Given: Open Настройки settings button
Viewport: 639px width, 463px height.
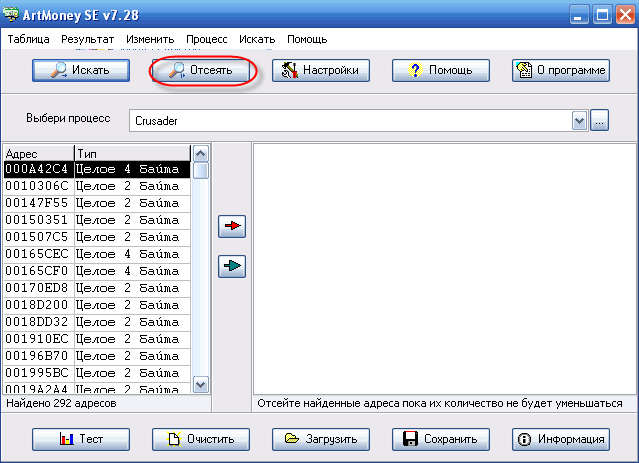Looking at the screenshot, I should click(x=321, y=71).
